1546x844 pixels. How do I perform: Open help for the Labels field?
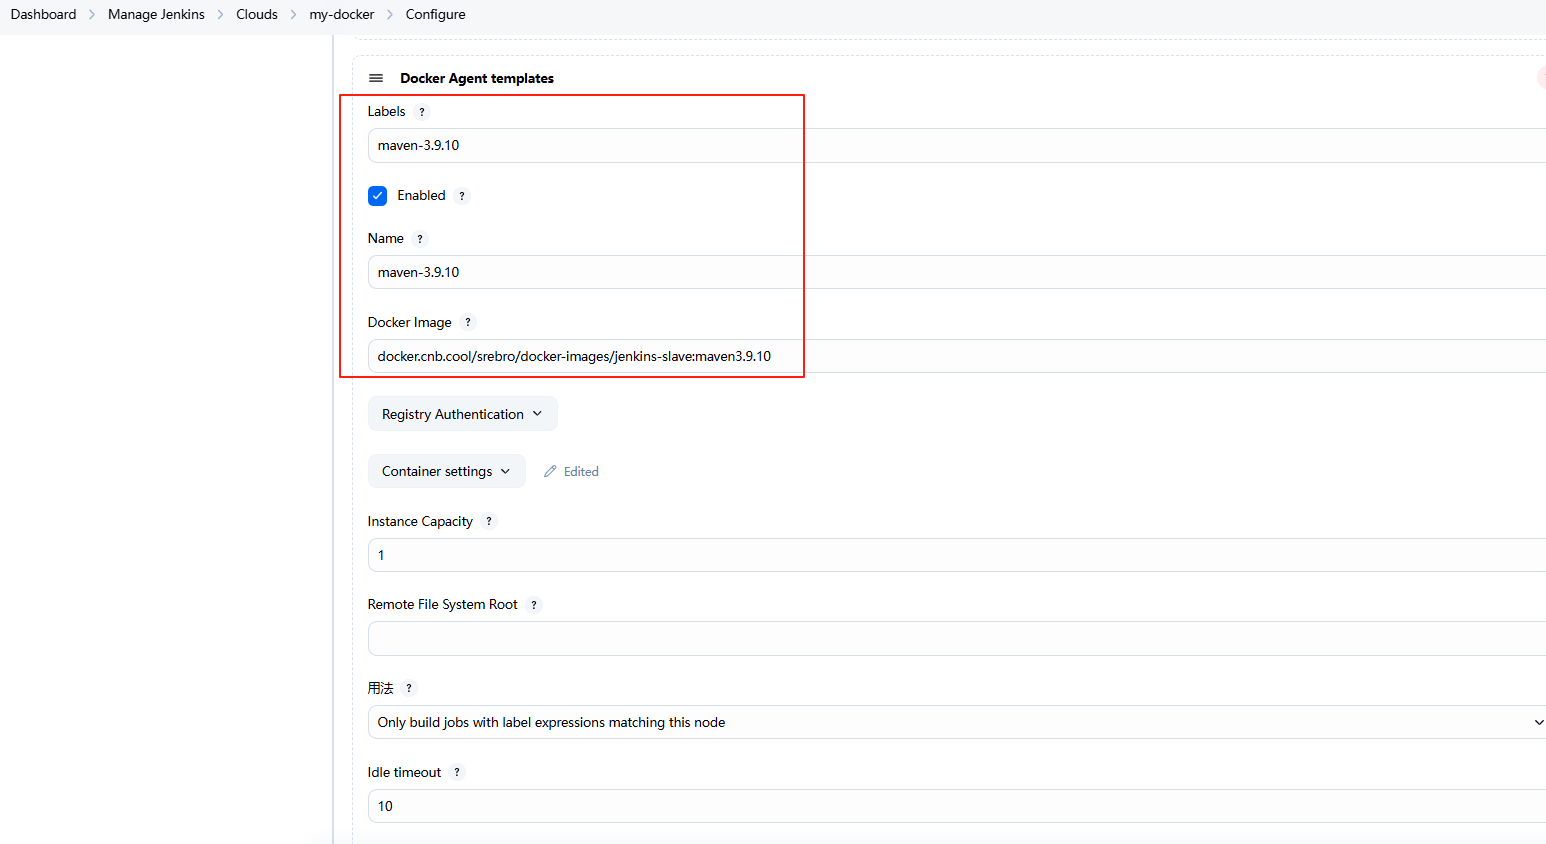click(422, 112)
